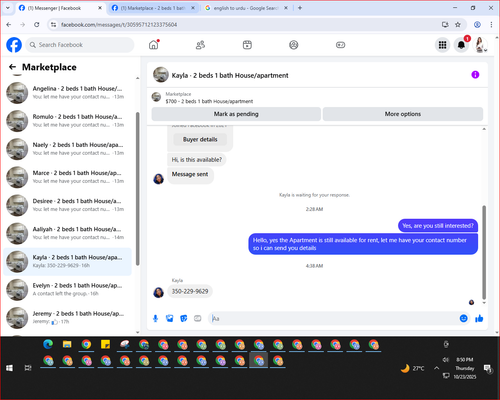500x400 pixels.
Task: Open Angelina's conversation
Action: [67, 93]
